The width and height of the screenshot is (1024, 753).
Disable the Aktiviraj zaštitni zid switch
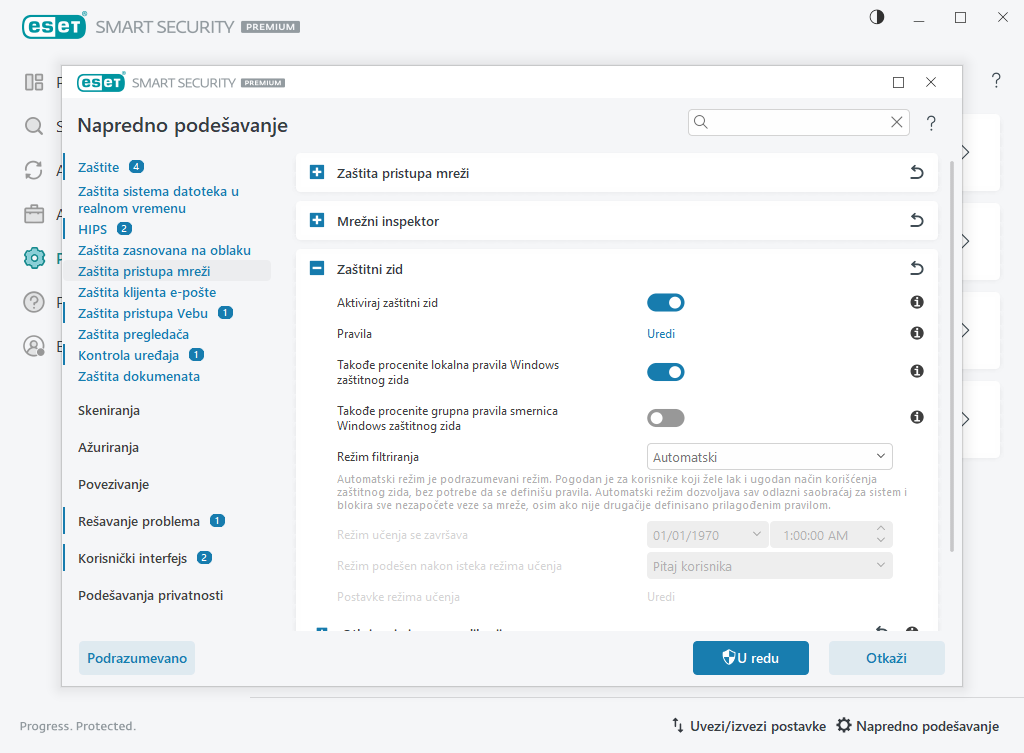666,302
